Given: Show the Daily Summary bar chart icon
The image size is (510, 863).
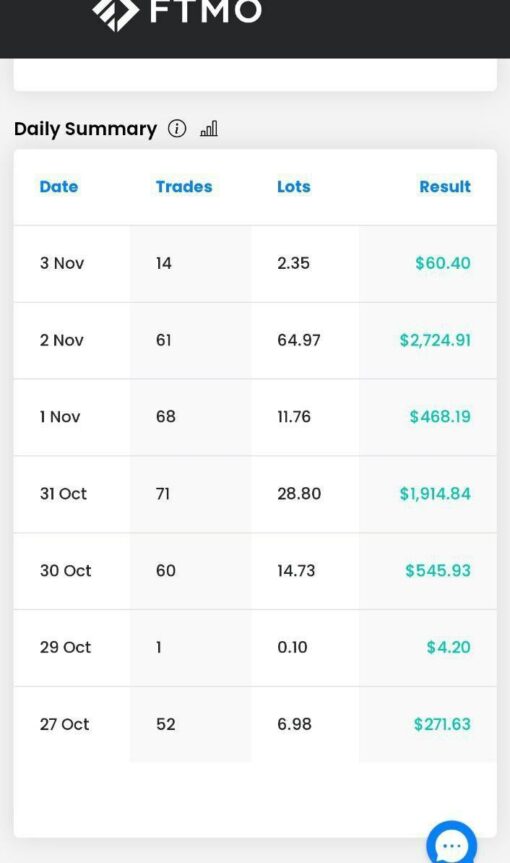Looking at the screenshot, I should [x=209, y=129].
